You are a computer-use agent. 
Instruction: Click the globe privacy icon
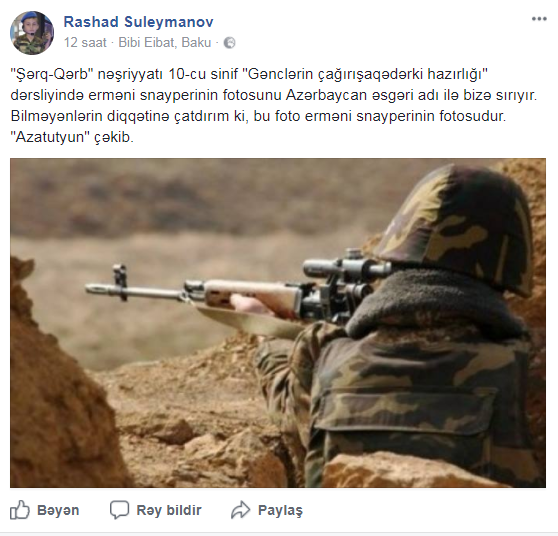tap(230, 43)
